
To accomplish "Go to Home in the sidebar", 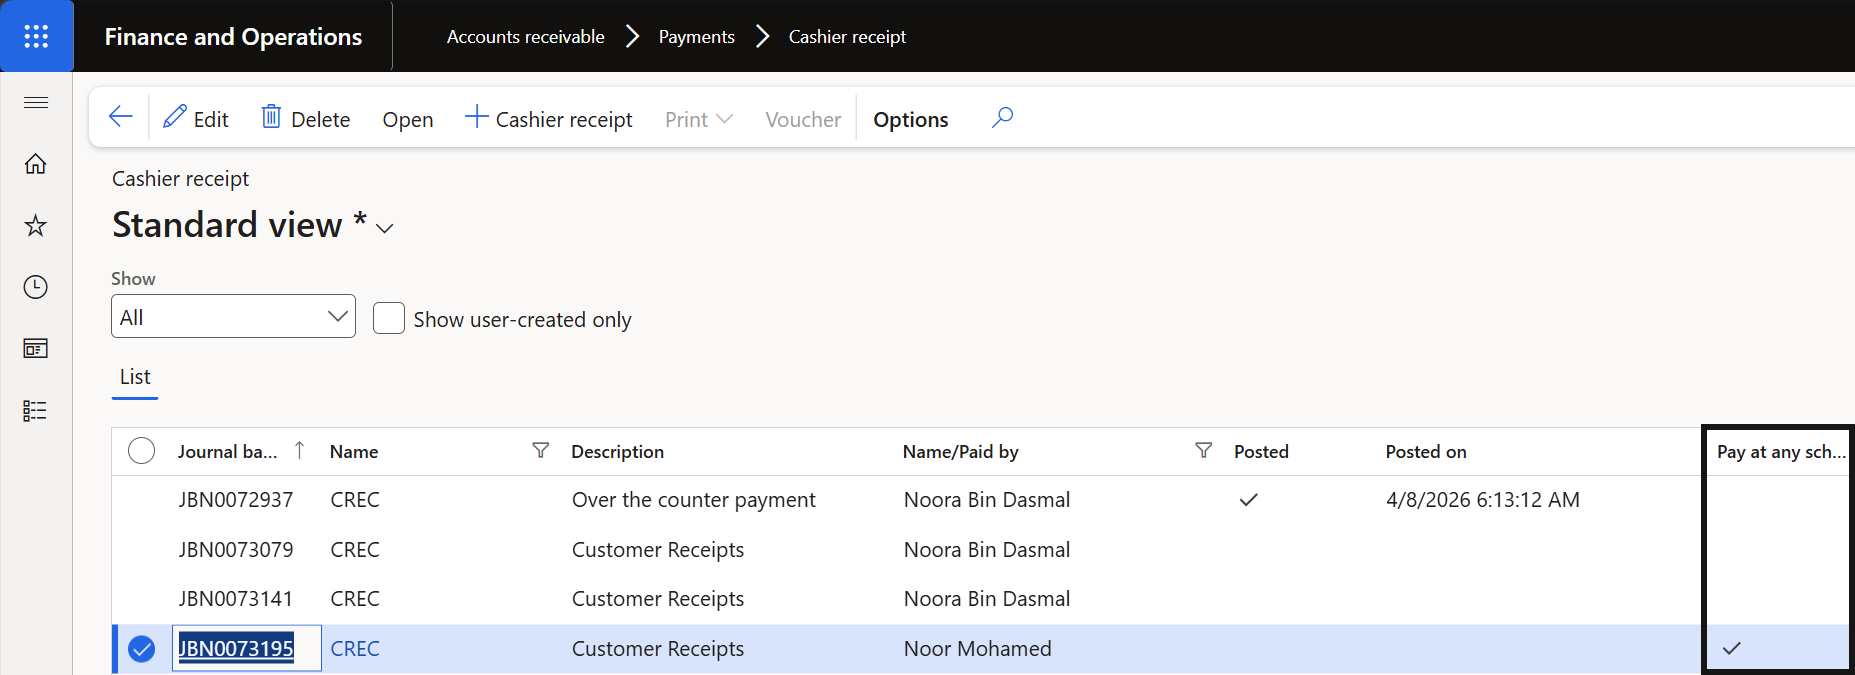I will coord(36,164).
